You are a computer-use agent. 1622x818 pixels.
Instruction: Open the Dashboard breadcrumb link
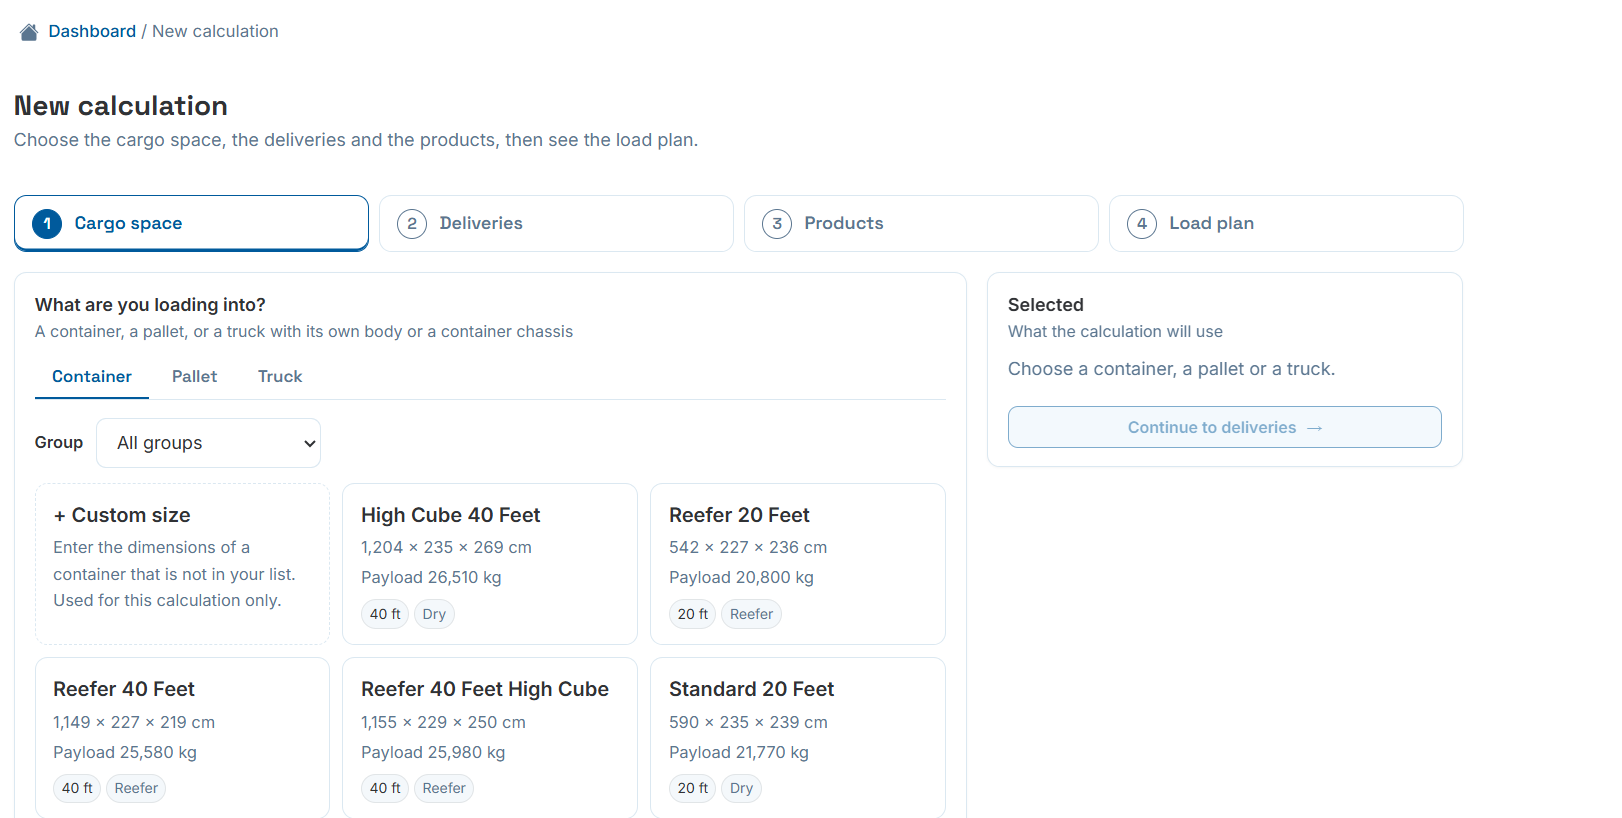coord(92,31)
